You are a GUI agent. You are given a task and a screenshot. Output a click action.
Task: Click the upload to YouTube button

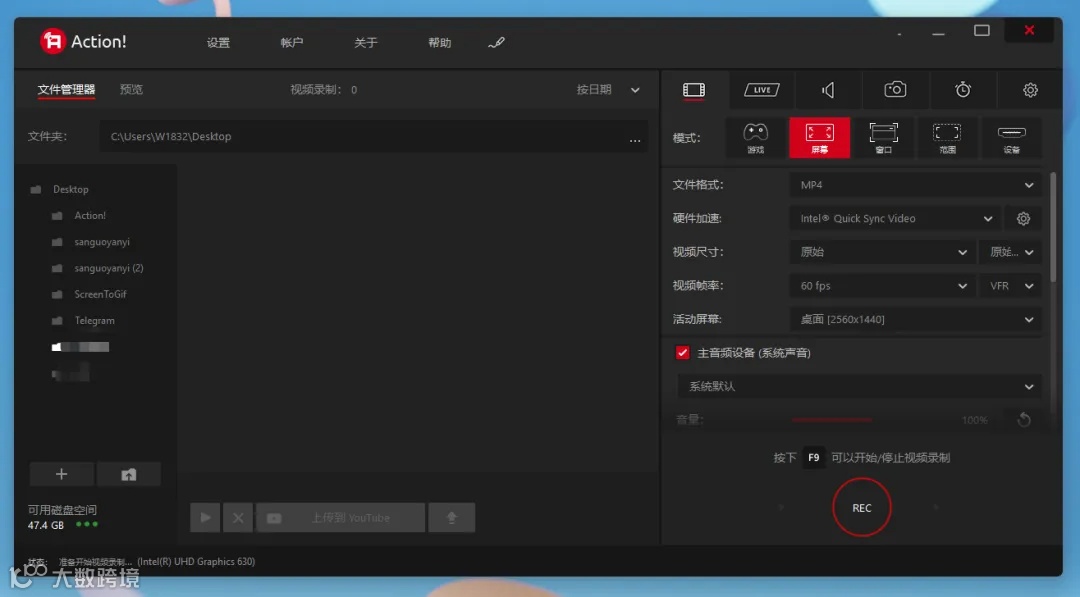click(341, 518)
